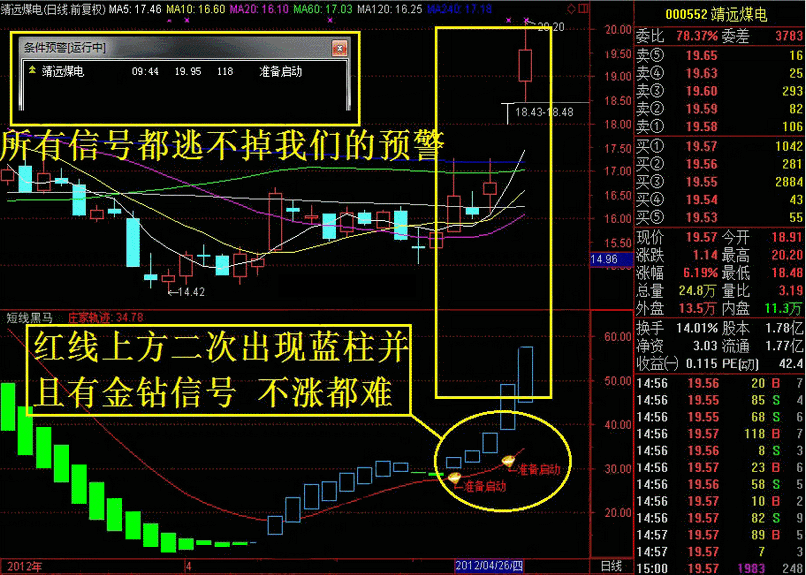This screenshot has width=806, height=575.
Task: Click MA240: 17.18 indicator label
Action: point(460,8)
